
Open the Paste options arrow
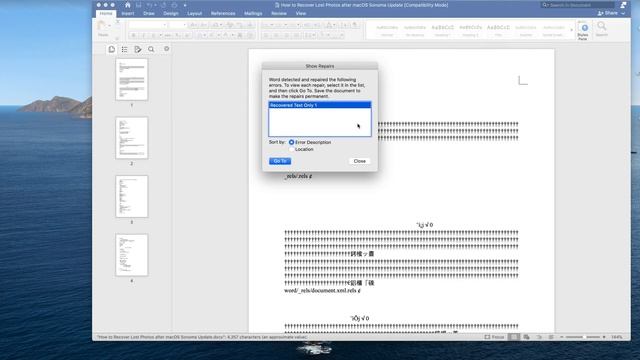[110, 26]
